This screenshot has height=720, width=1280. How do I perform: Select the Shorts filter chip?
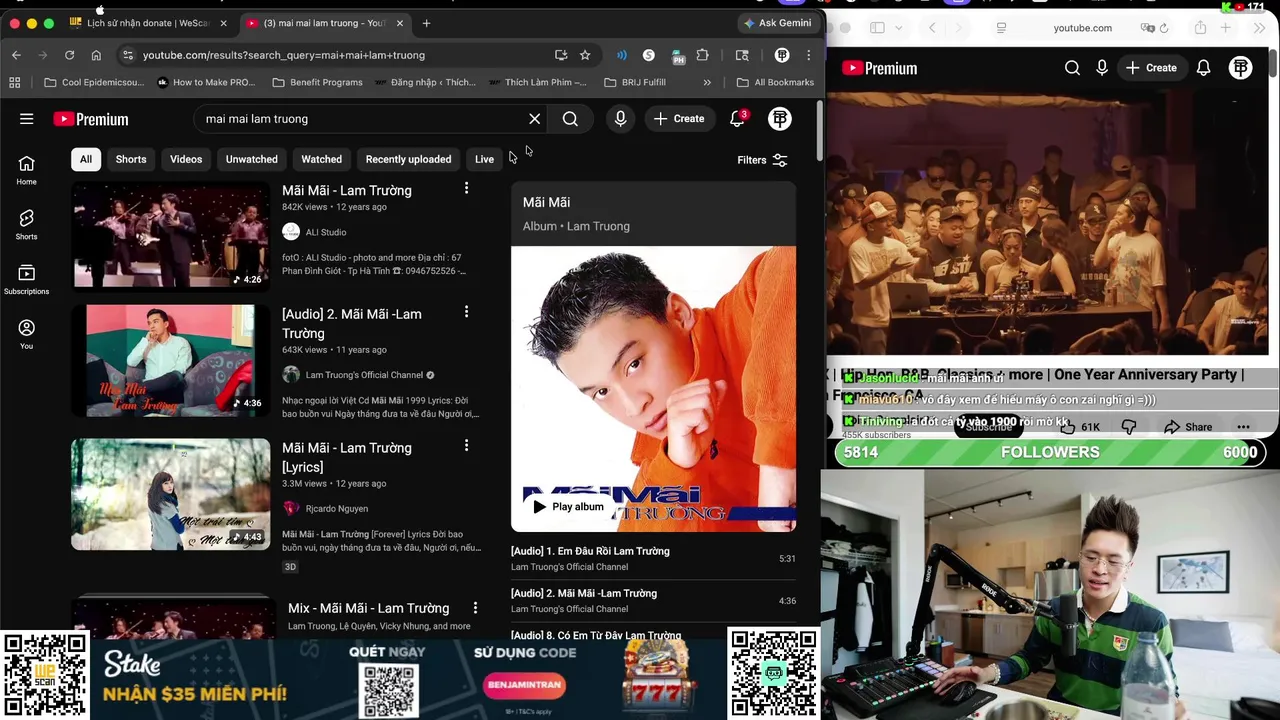coord(131,159)
